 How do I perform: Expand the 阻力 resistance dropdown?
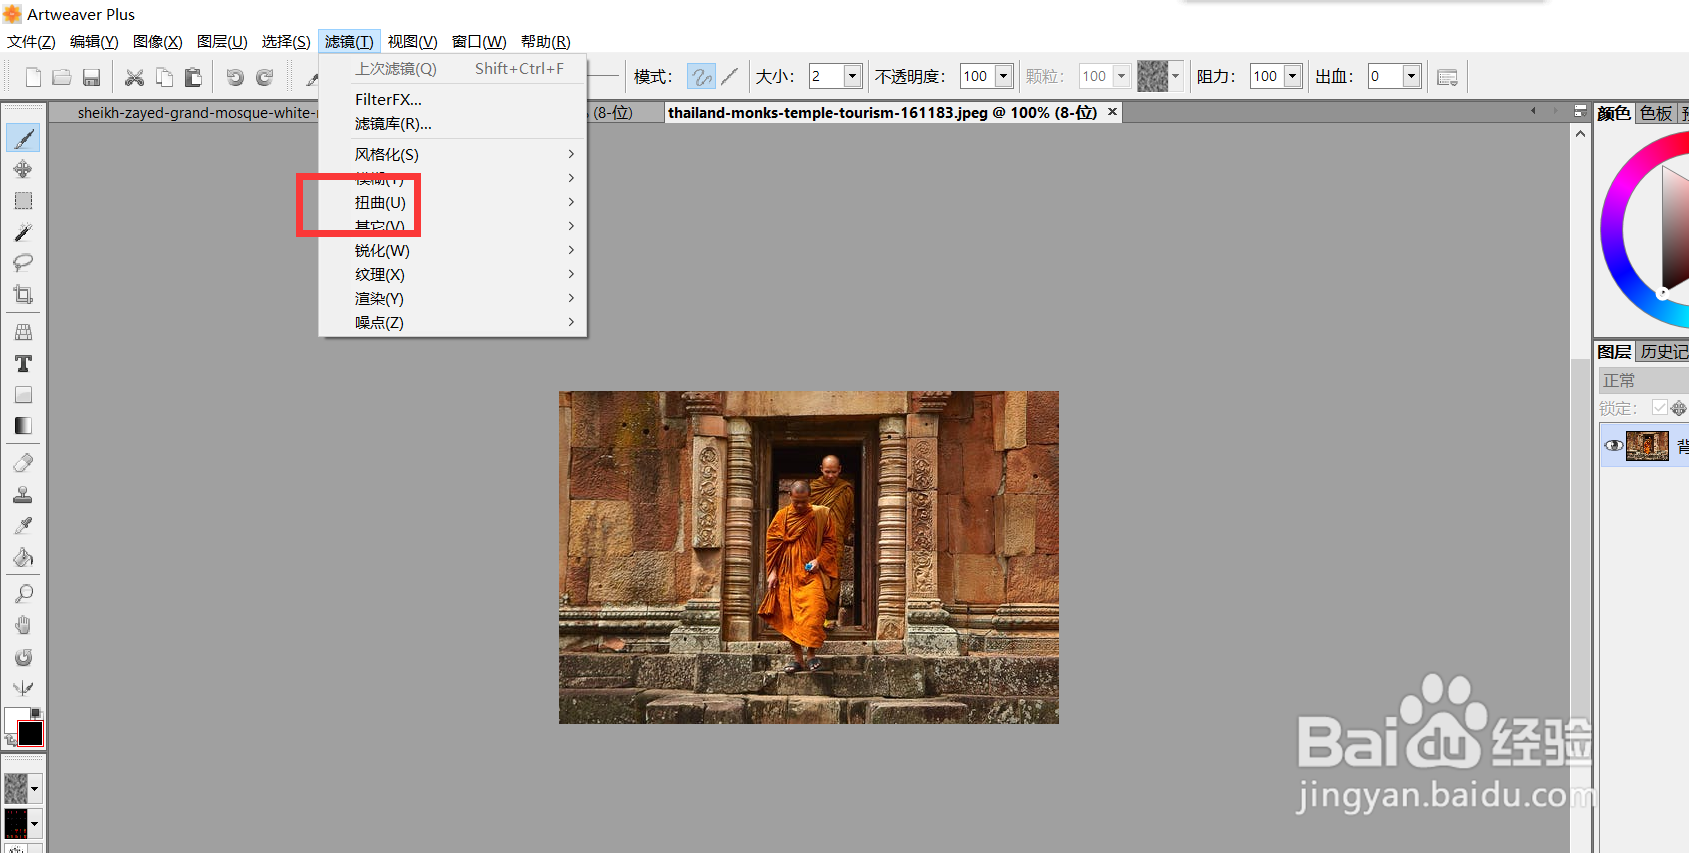pyautogui.click(x=1292, y=77)
